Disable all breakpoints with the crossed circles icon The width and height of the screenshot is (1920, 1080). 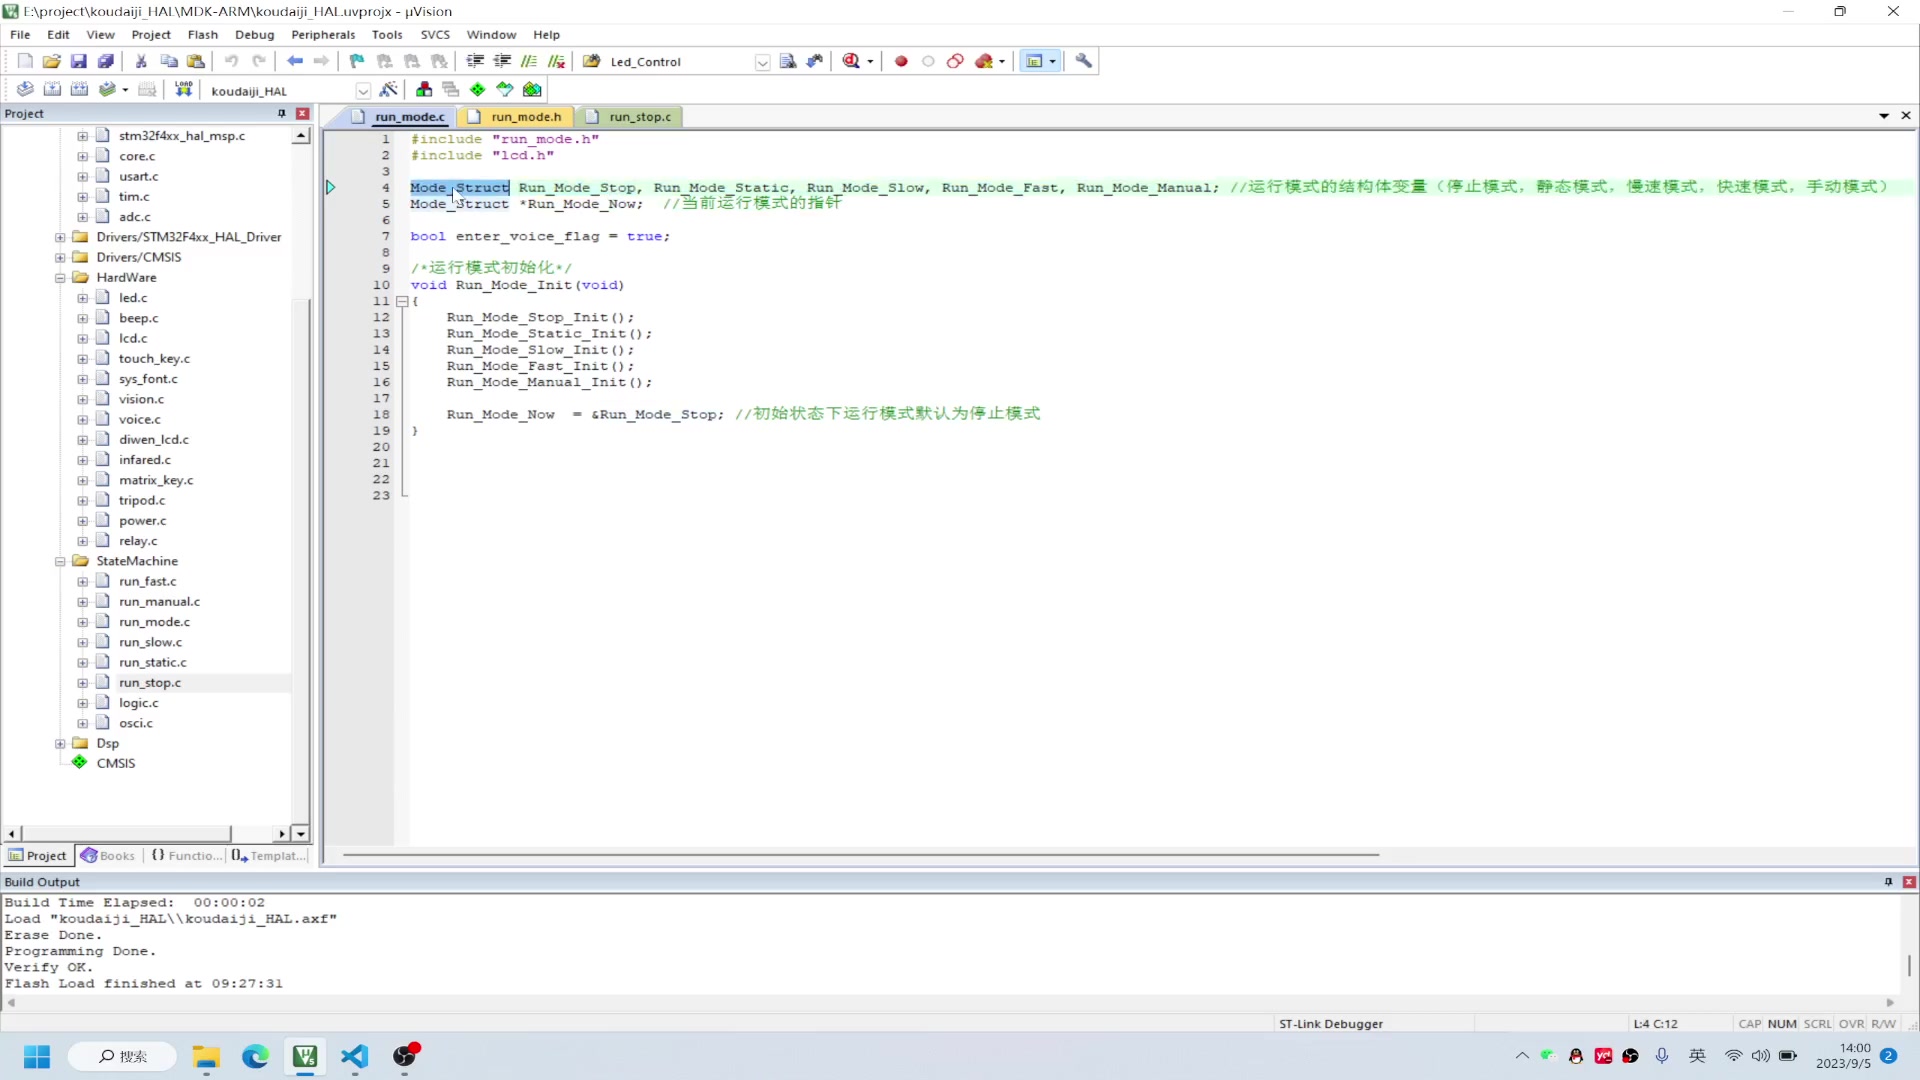[955, 61]
